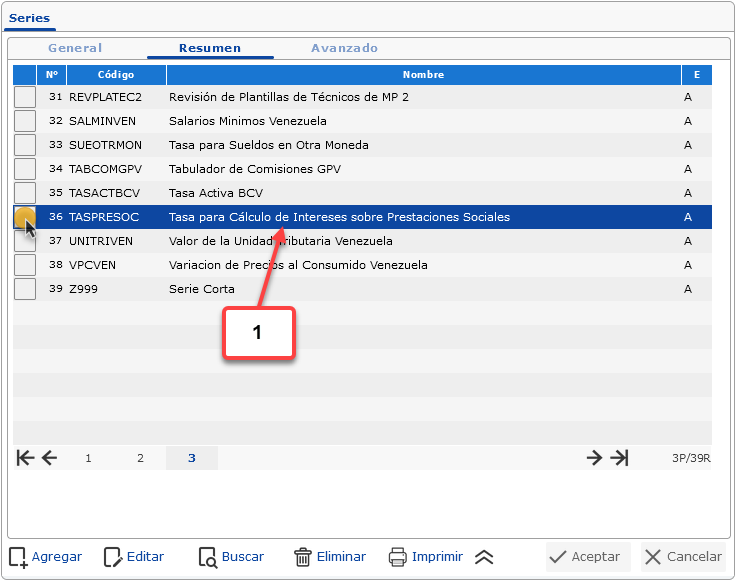Go to first page arrow

coord(25,458)
